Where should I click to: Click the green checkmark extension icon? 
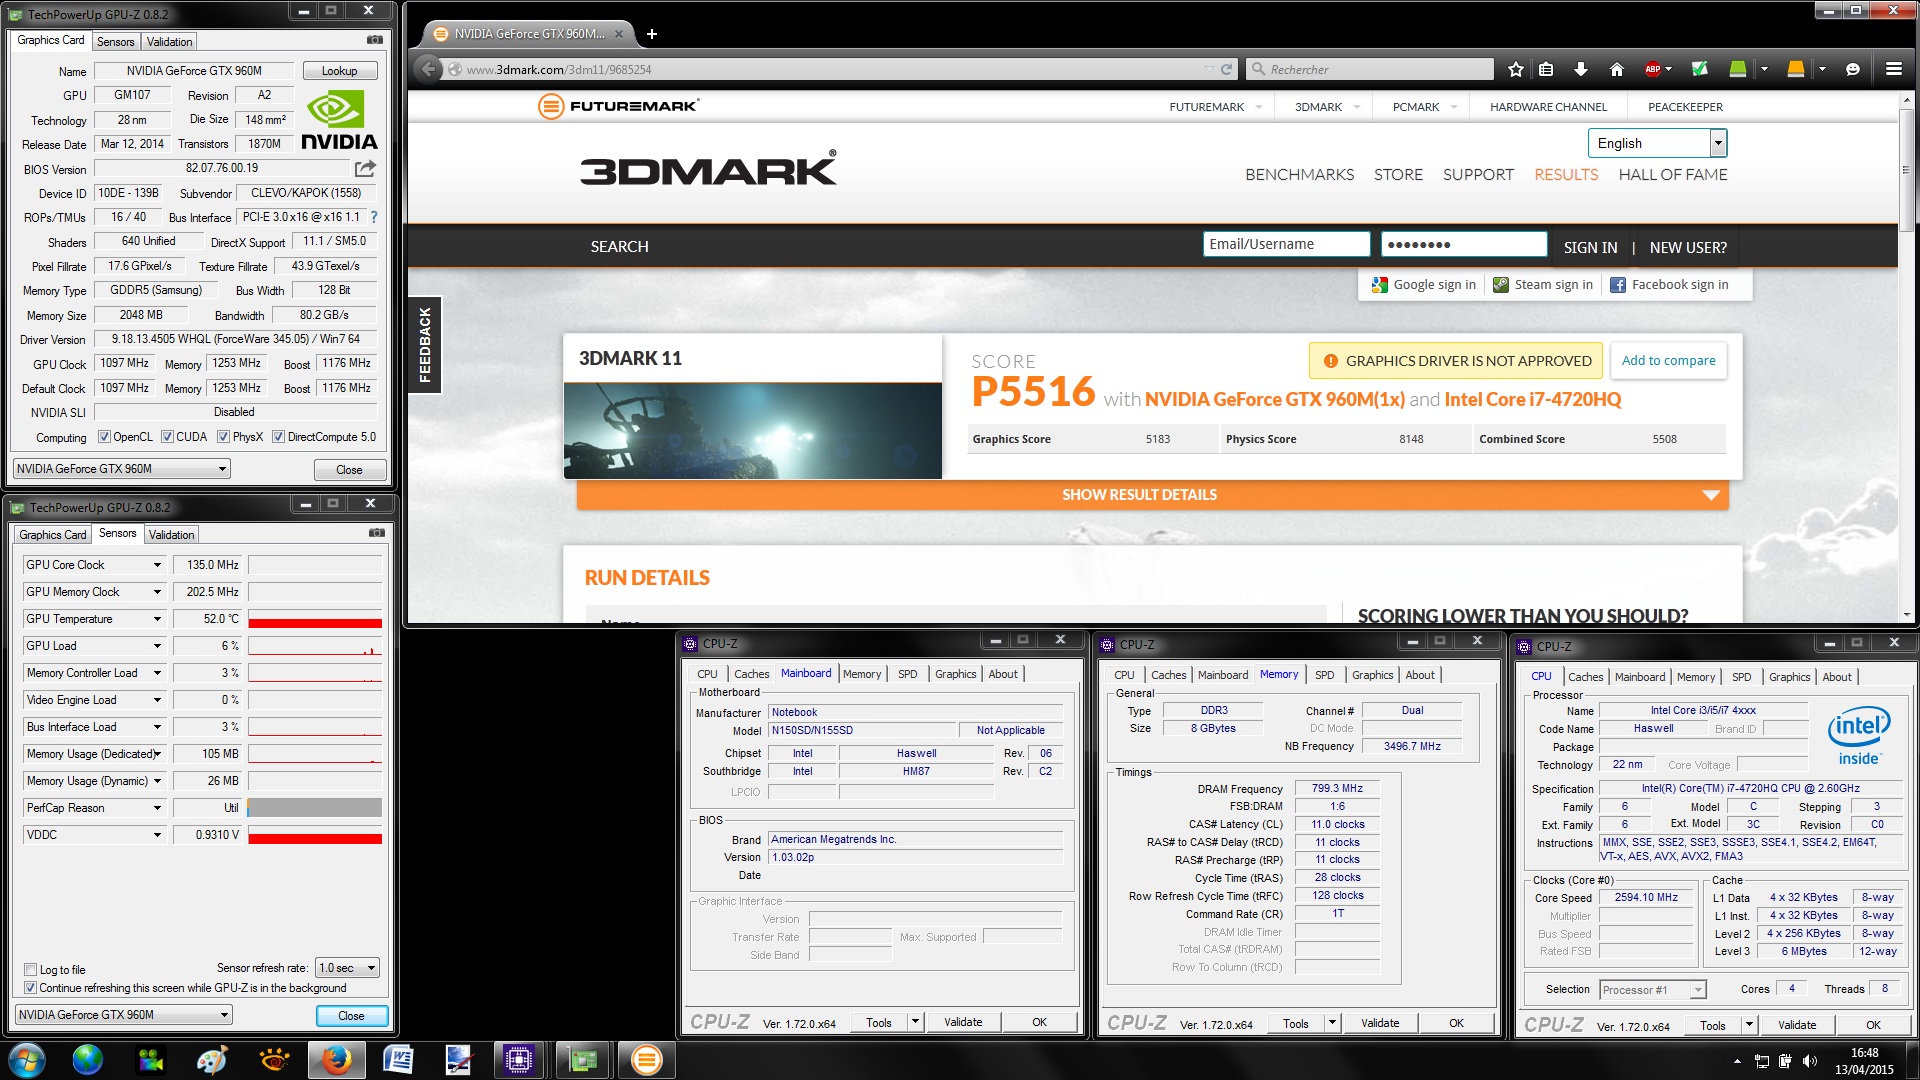[x=1699, y=69]
